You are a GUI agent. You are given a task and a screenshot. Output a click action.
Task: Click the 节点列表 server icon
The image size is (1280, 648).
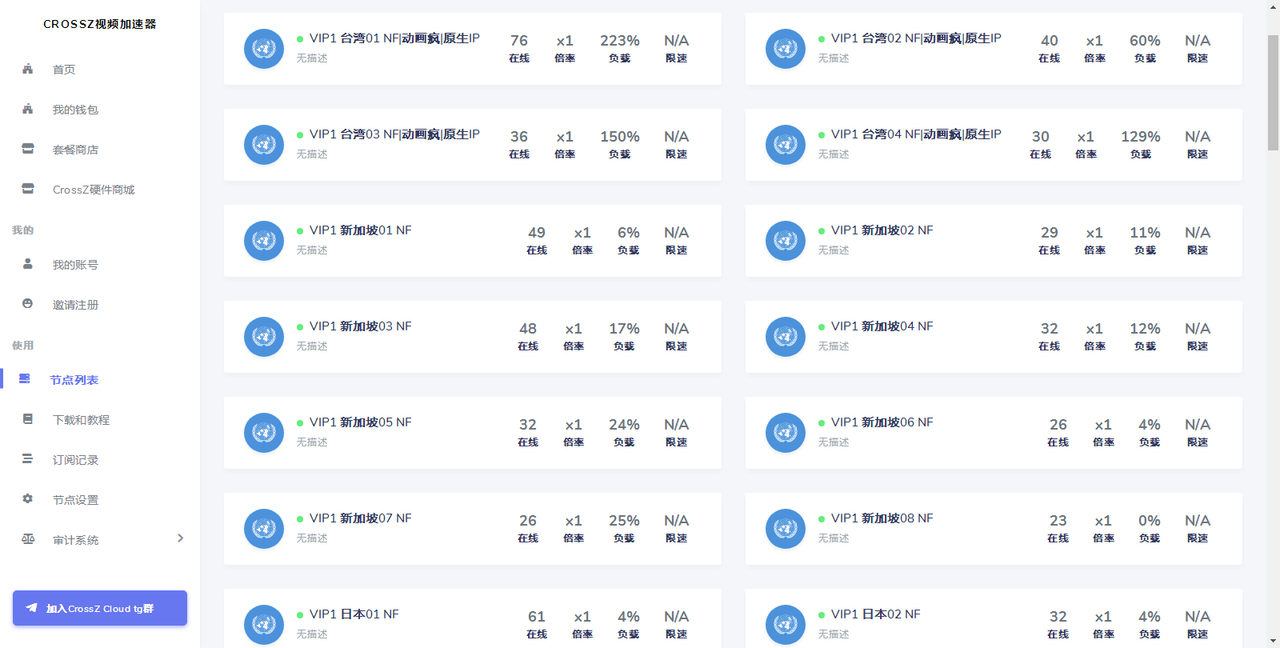tap(25, 379)
